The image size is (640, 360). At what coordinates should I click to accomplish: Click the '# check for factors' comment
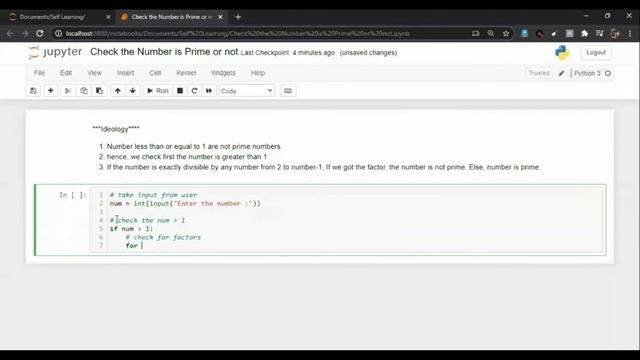click(x=163, y=237)
